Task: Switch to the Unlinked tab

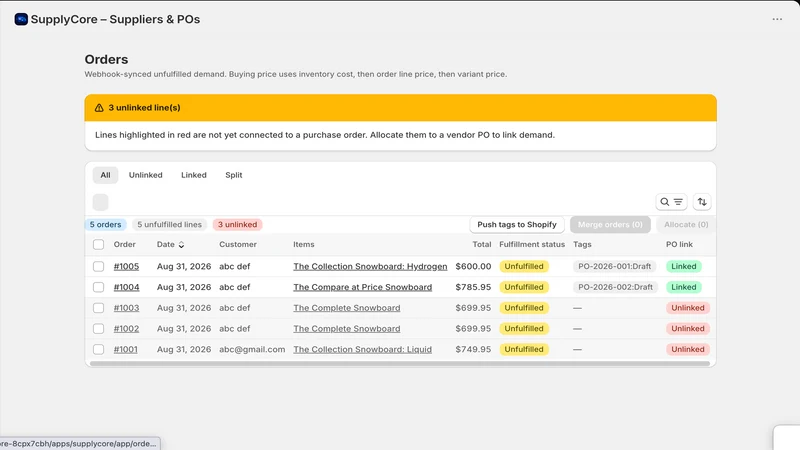Action: tap(145, 175)
